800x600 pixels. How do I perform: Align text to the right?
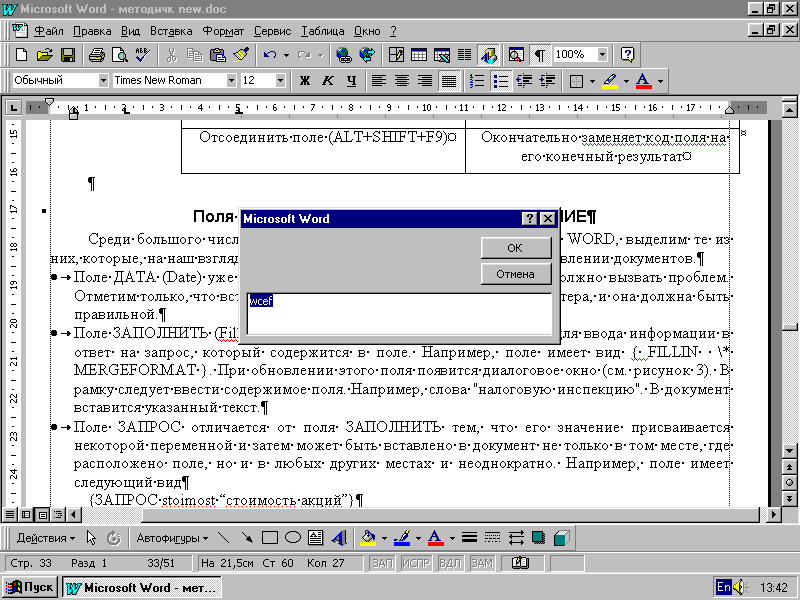pos(425,81)
